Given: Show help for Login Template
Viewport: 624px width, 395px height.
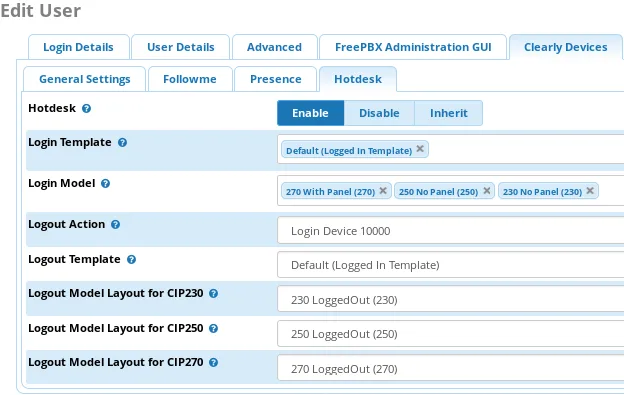Looking at the screenshot, I should click(x=123, y=143).
